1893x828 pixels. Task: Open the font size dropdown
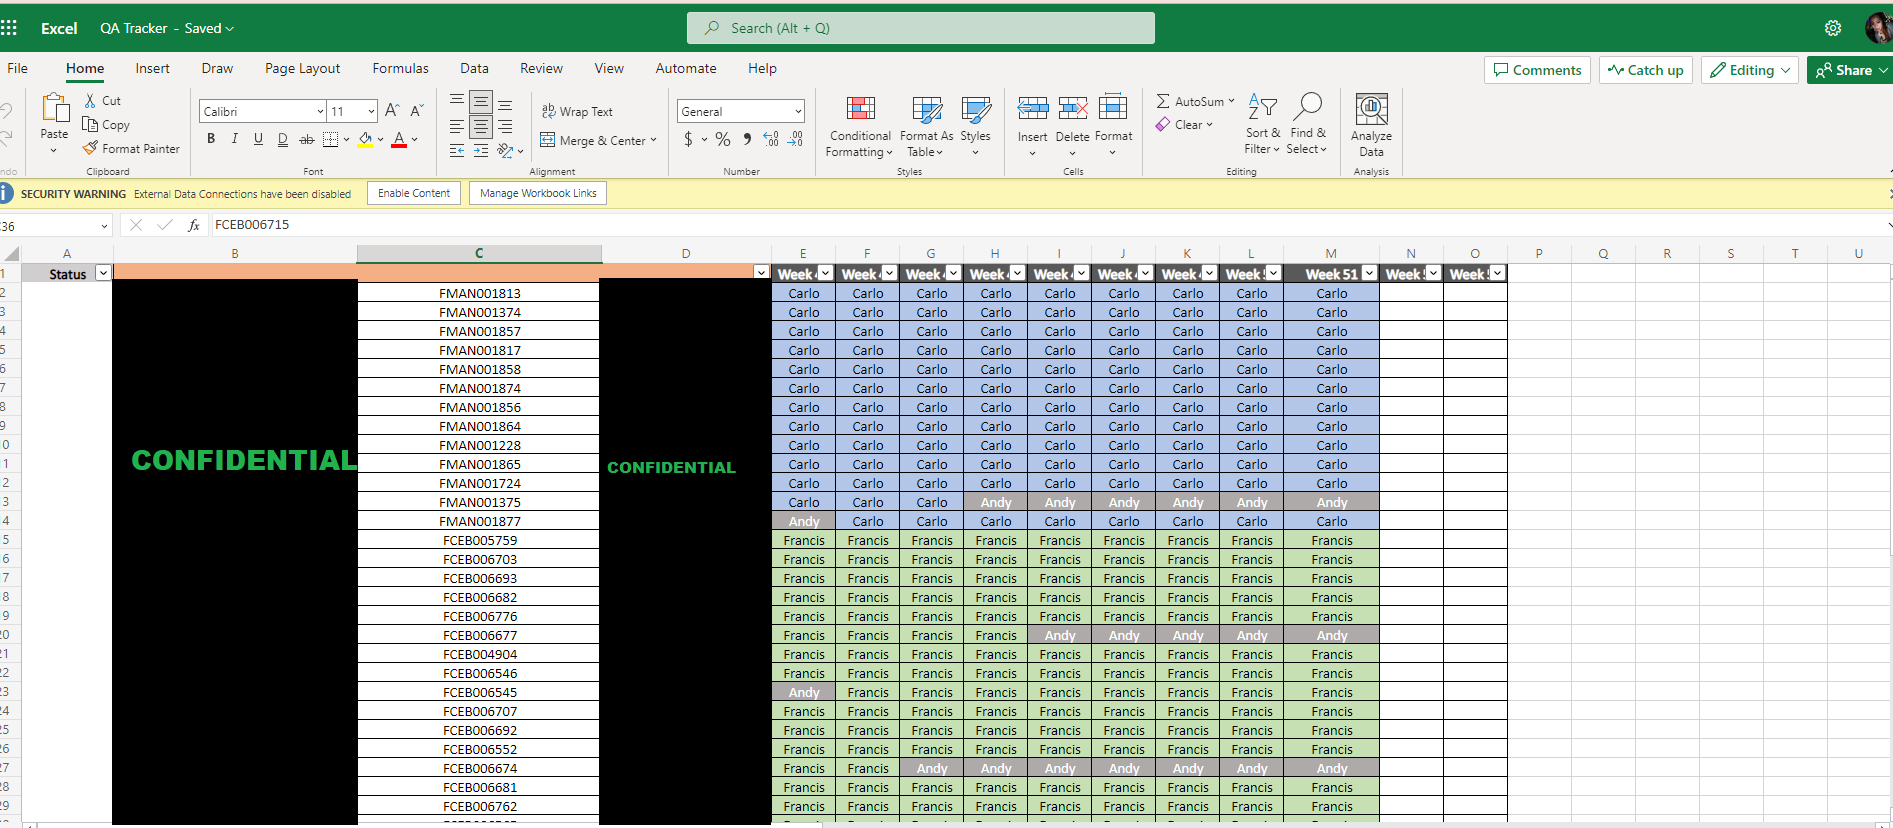371,111
